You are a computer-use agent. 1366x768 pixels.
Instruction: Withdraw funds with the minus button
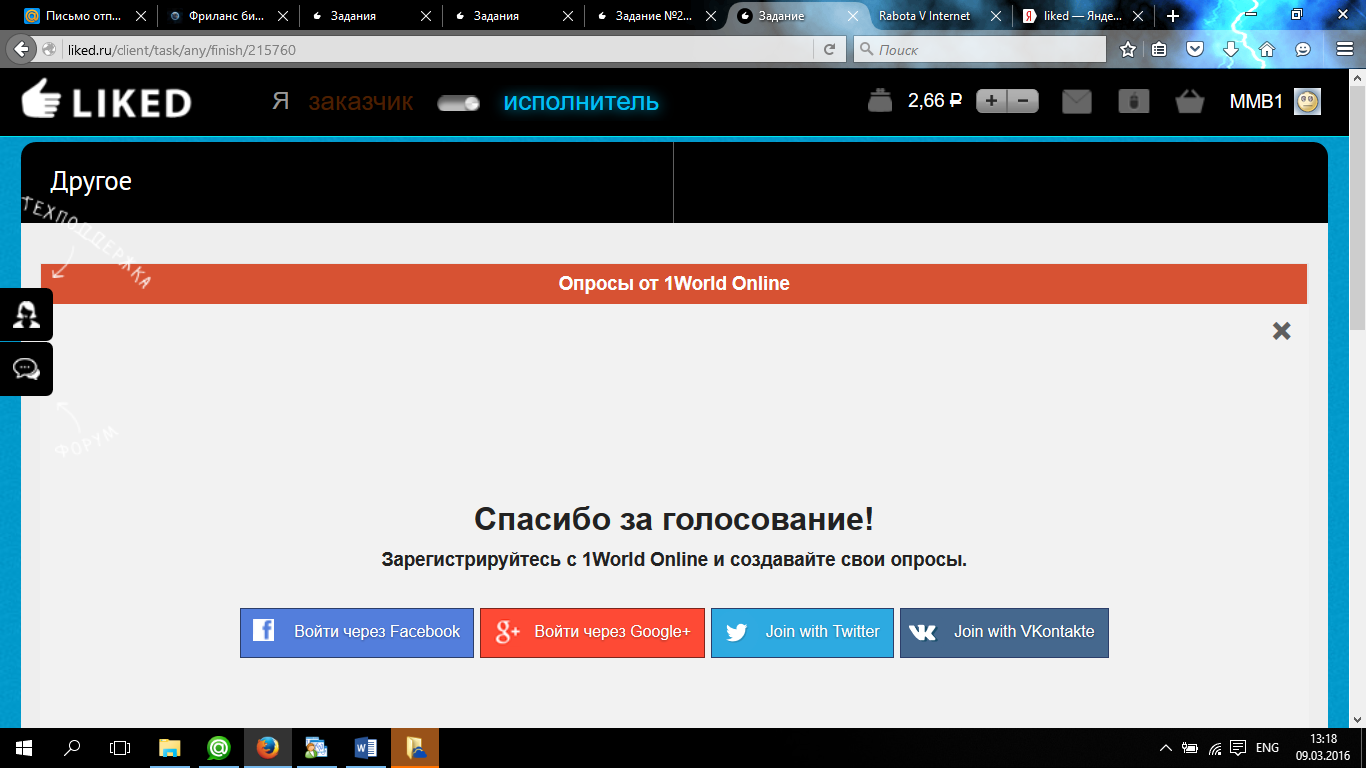[x=1023, y=101]
